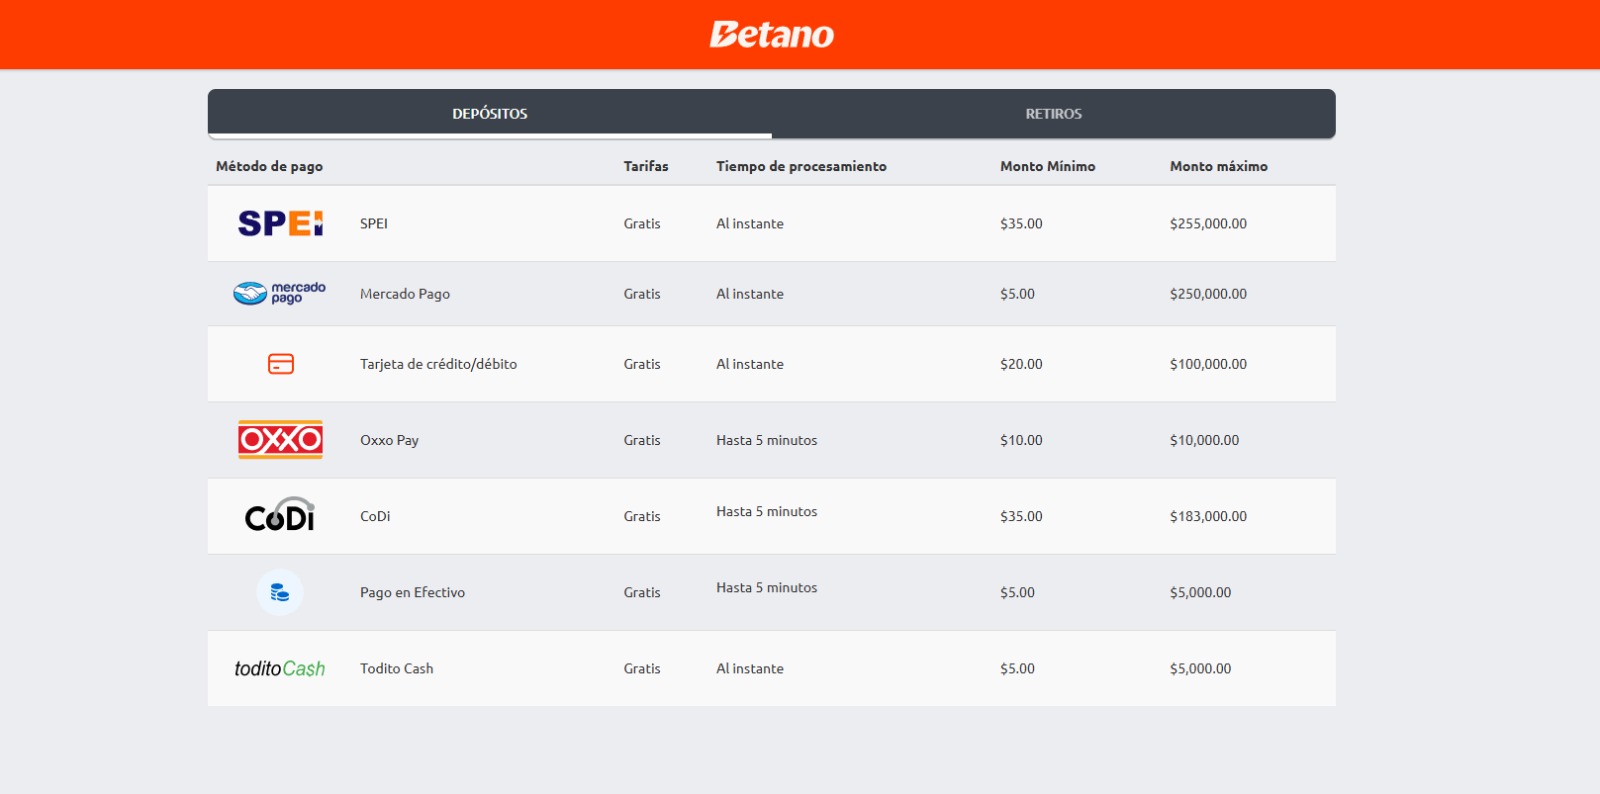Select the Mercado Pago method name

(405, 294)
